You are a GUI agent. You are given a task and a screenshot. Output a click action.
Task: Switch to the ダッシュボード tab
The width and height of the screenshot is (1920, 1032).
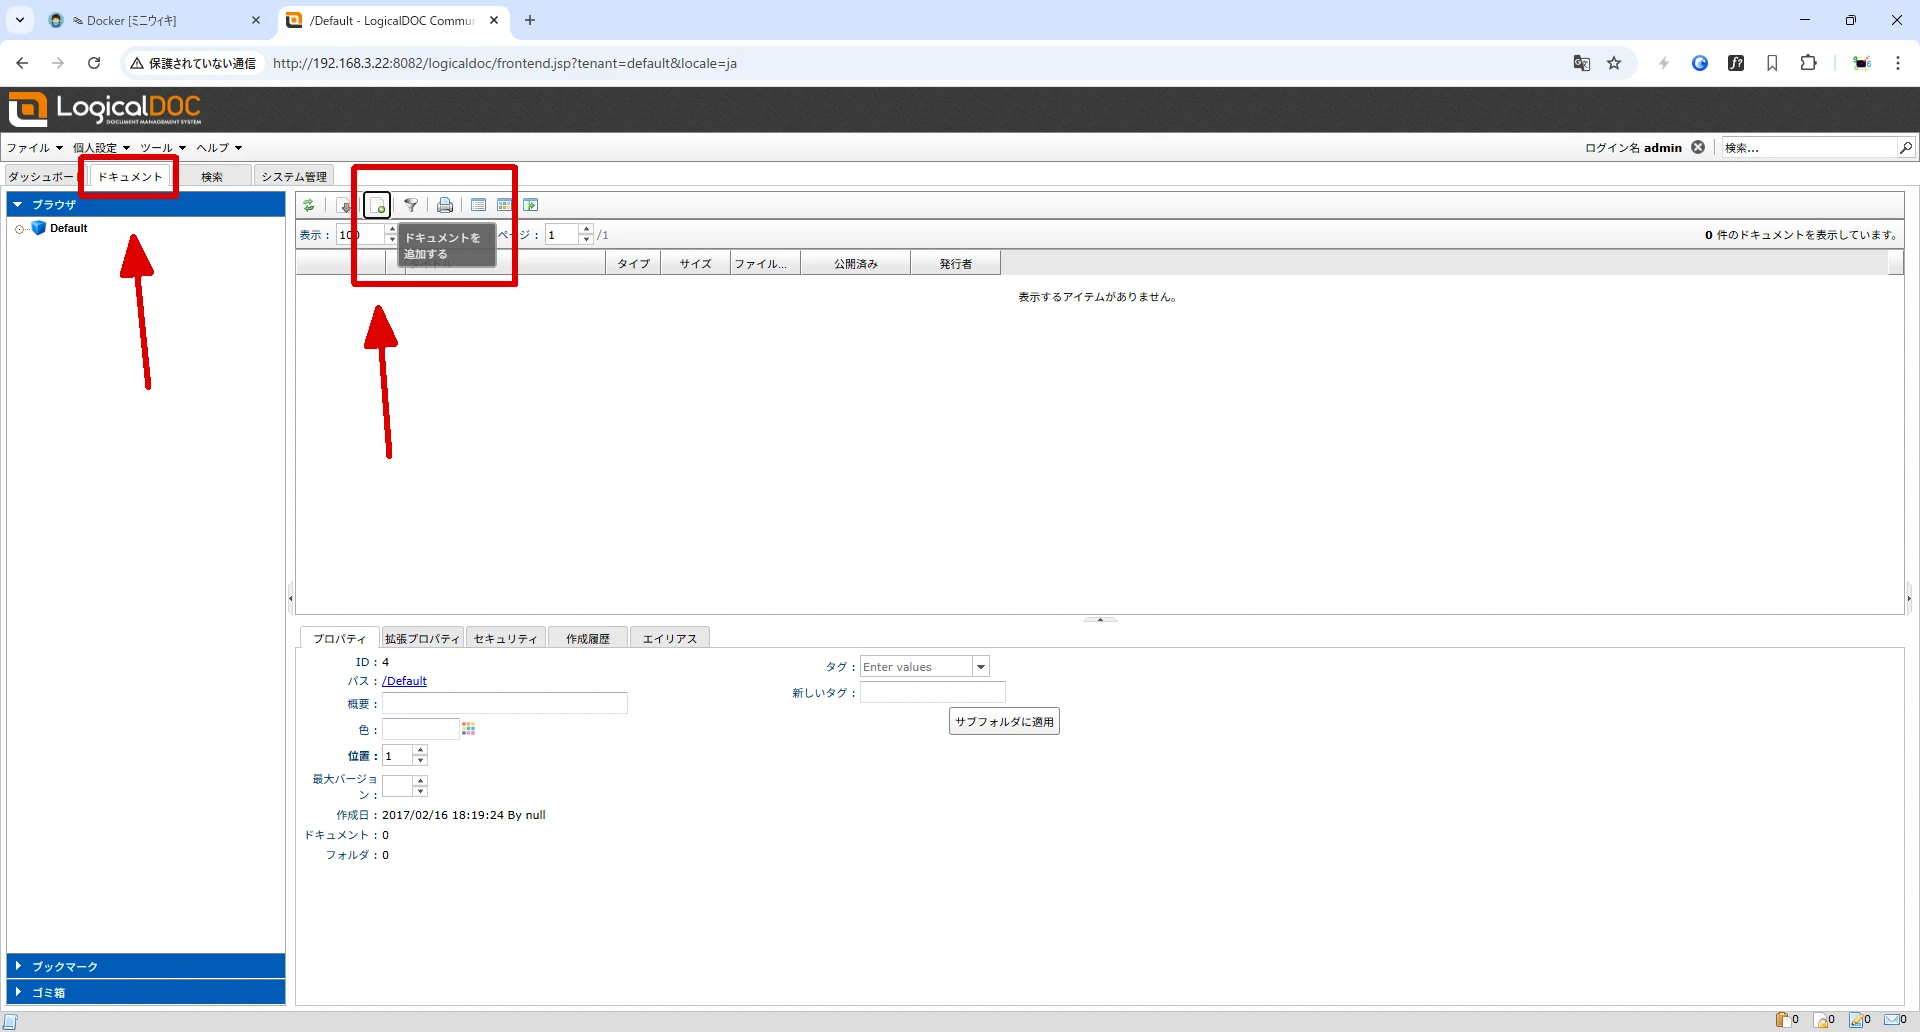[40, 177]
